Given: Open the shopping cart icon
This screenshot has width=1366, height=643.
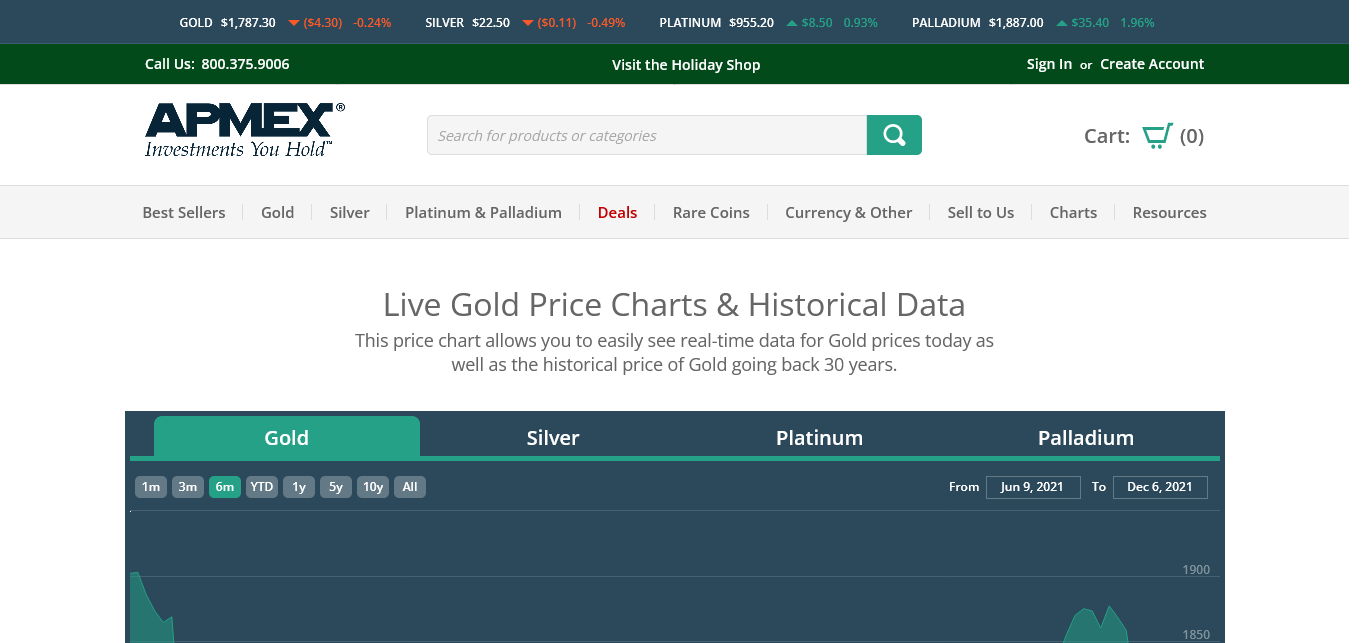Looking at the screenshot, I should 1157,136.
